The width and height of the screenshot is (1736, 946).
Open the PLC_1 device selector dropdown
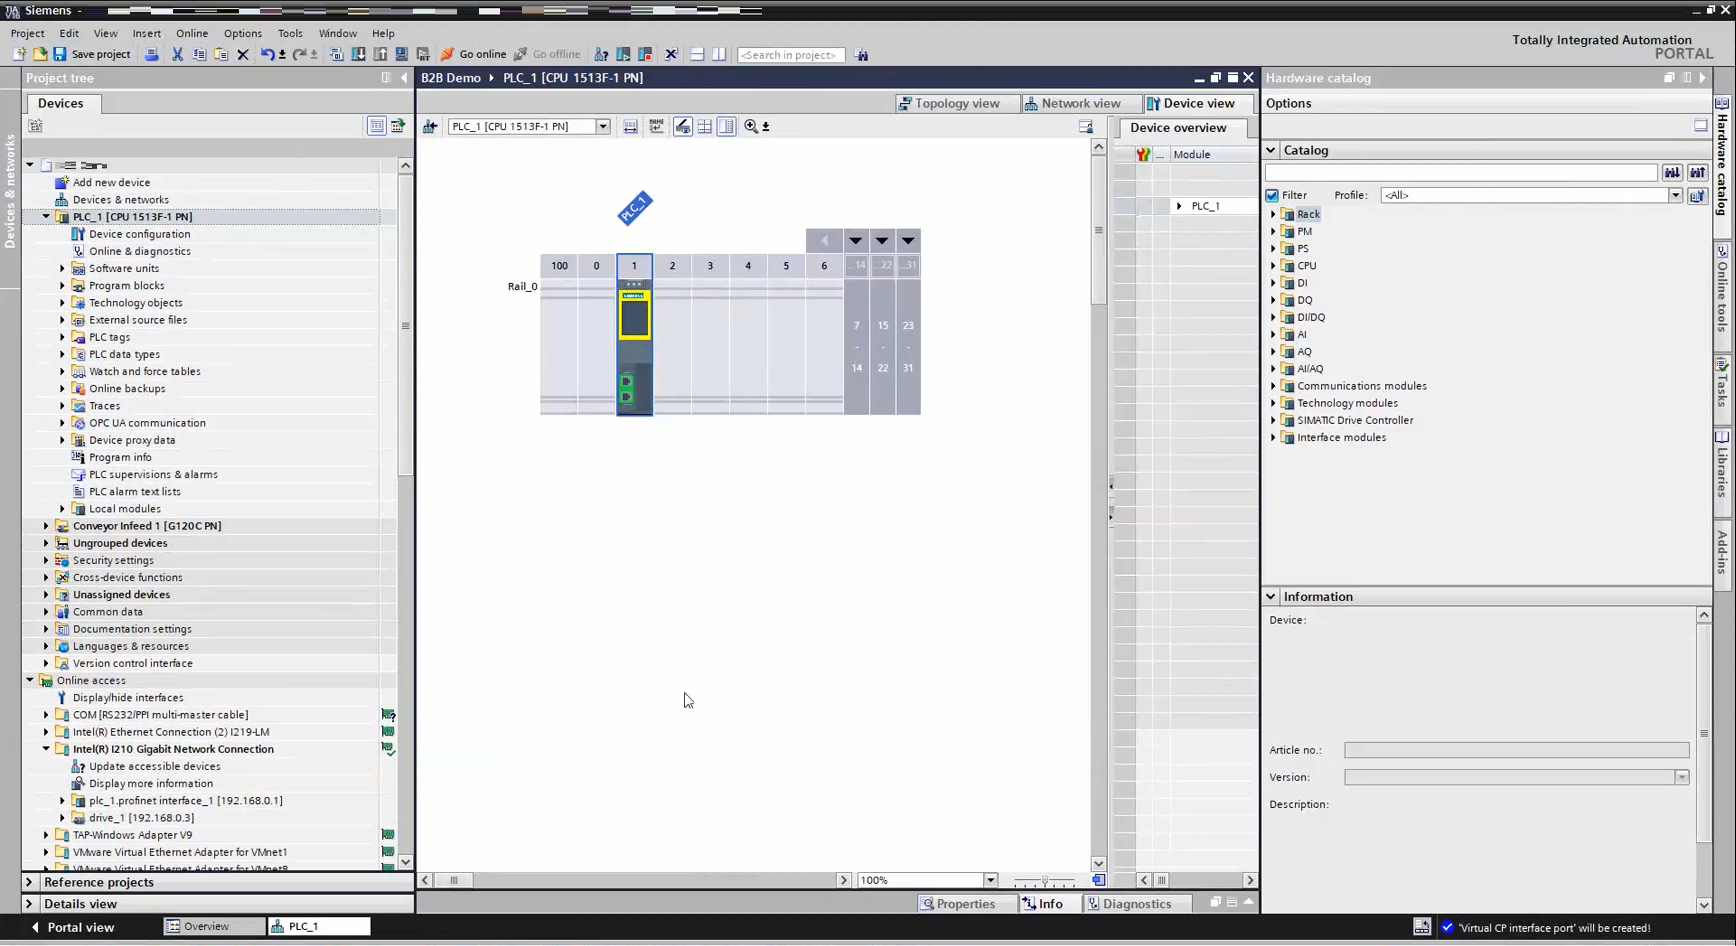(x=603, y=126)
